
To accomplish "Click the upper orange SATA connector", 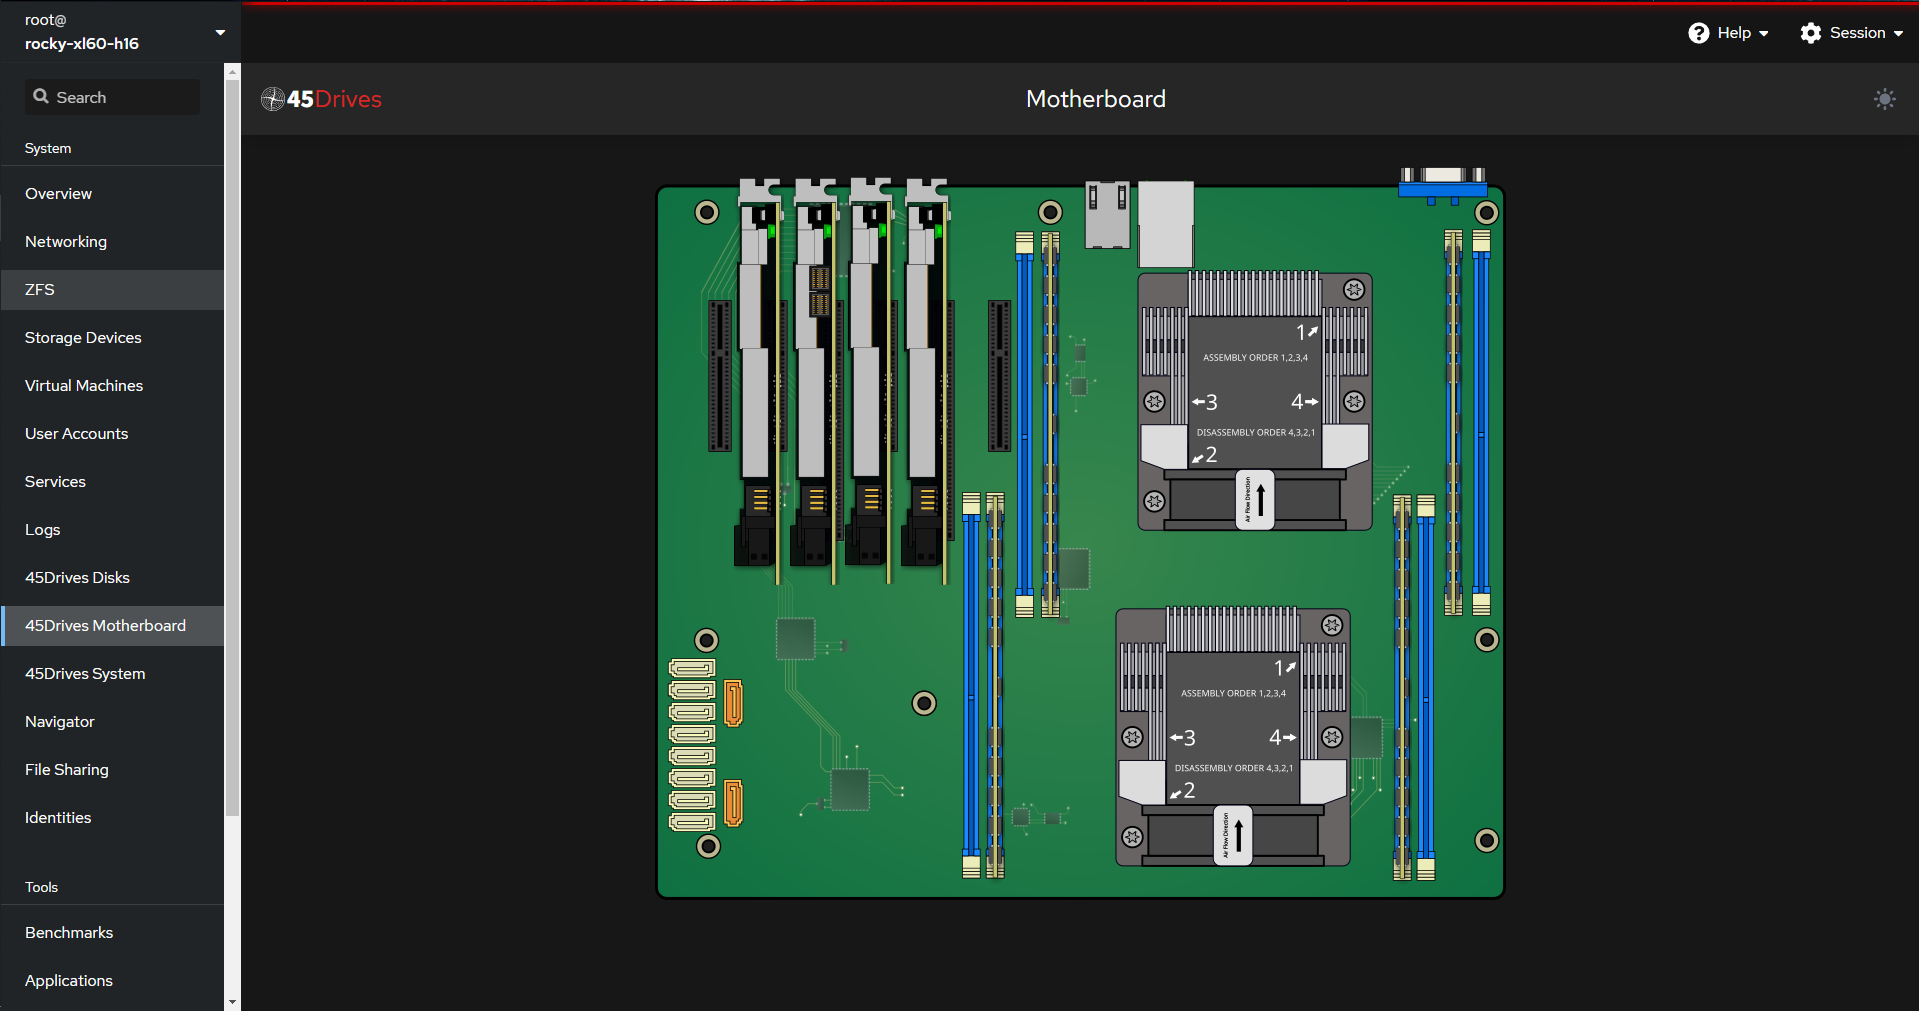I will point(733,702).
